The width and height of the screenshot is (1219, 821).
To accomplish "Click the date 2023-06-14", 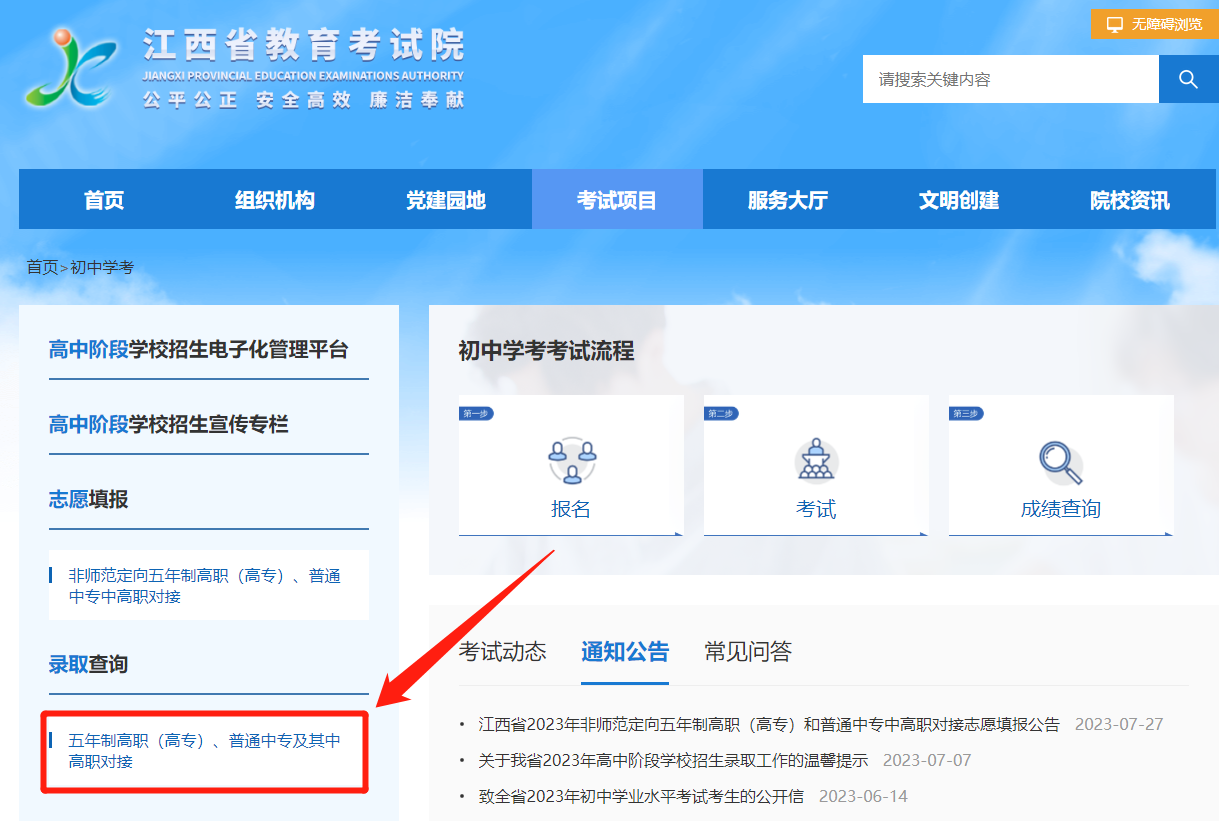I will coord(863,796).
